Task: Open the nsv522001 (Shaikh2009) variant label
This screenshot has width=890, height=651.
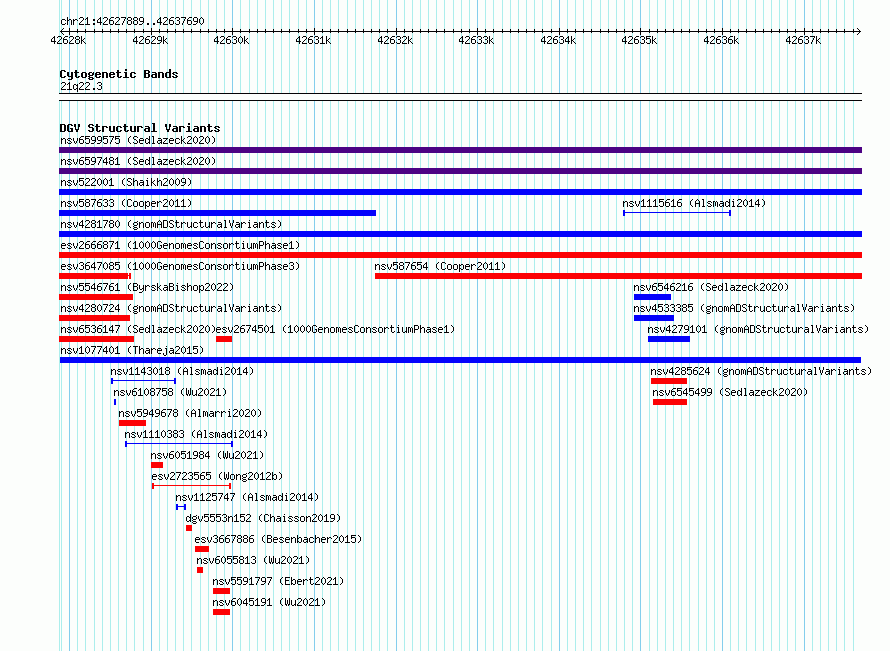Action: pyautogui.click(x=126, y=182)
